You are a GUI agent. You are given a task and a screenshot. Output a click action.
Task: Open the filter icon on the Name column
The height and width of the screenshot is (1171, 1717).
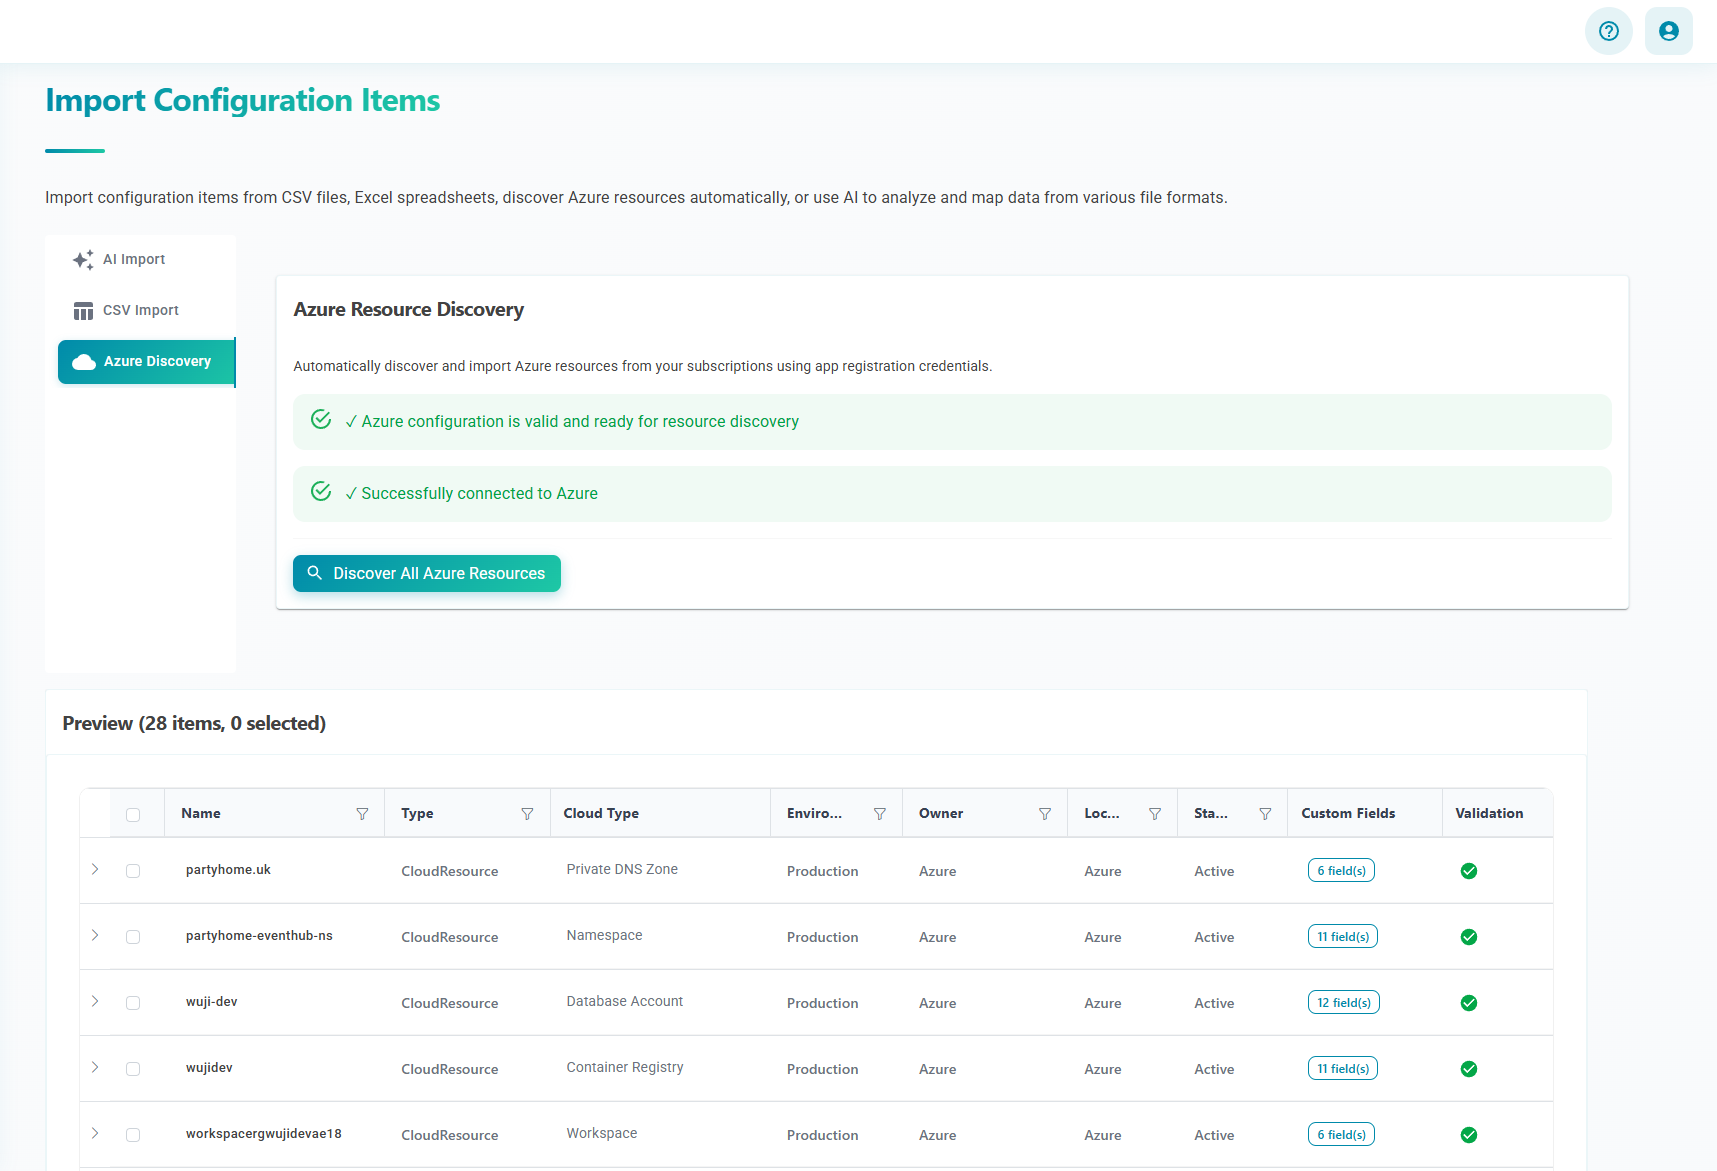(362, 813)
